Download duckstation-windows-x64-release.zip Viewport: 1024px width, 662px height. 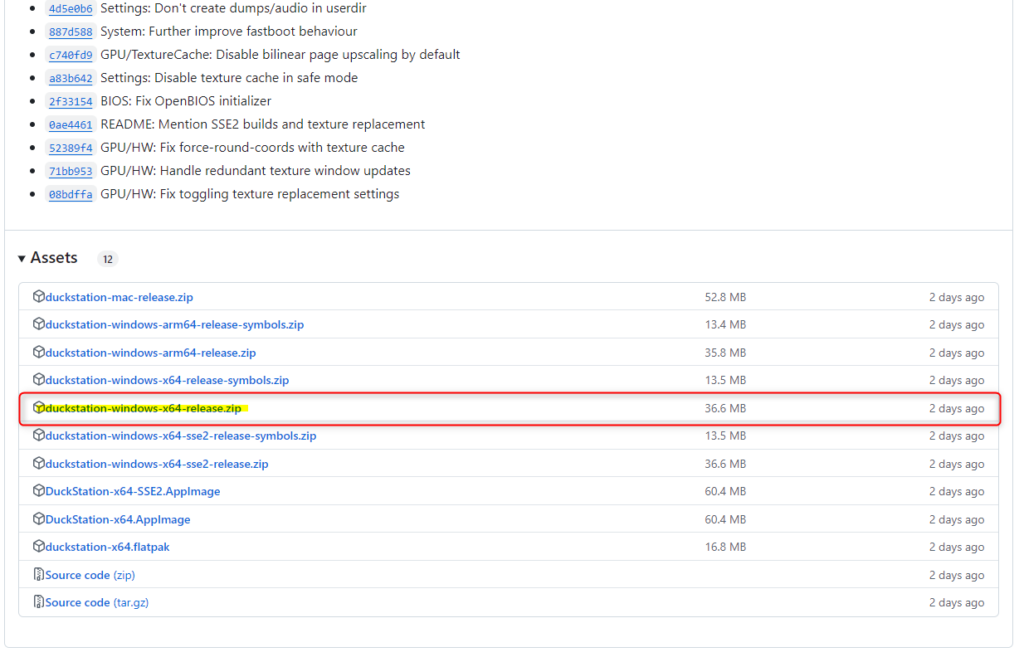[x=143, y=408]
